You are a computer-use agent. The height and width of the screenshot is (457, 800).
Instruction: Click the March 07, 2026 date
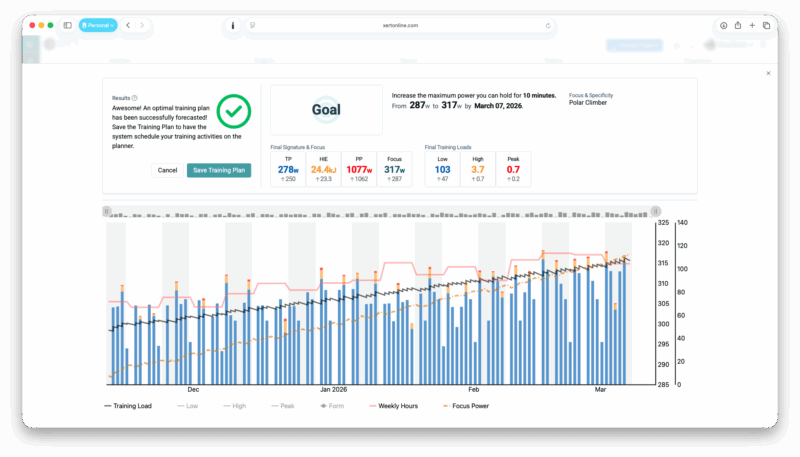[x=498, y=106]
